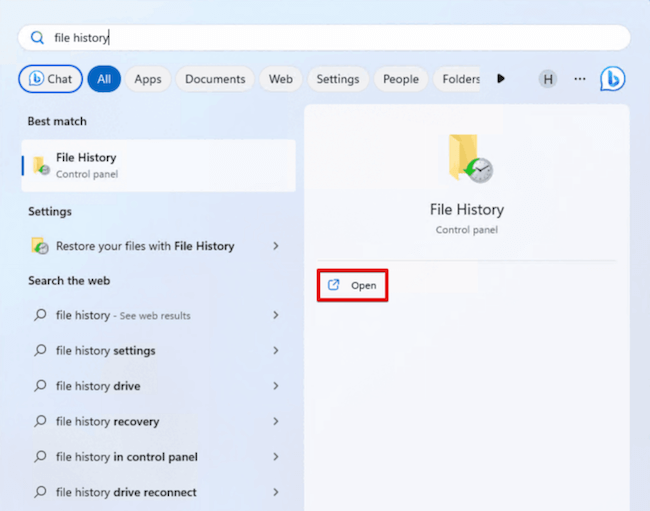Open the Chat filter with Bing
Viewport: 650px width, 511px height.
[50, 79]
